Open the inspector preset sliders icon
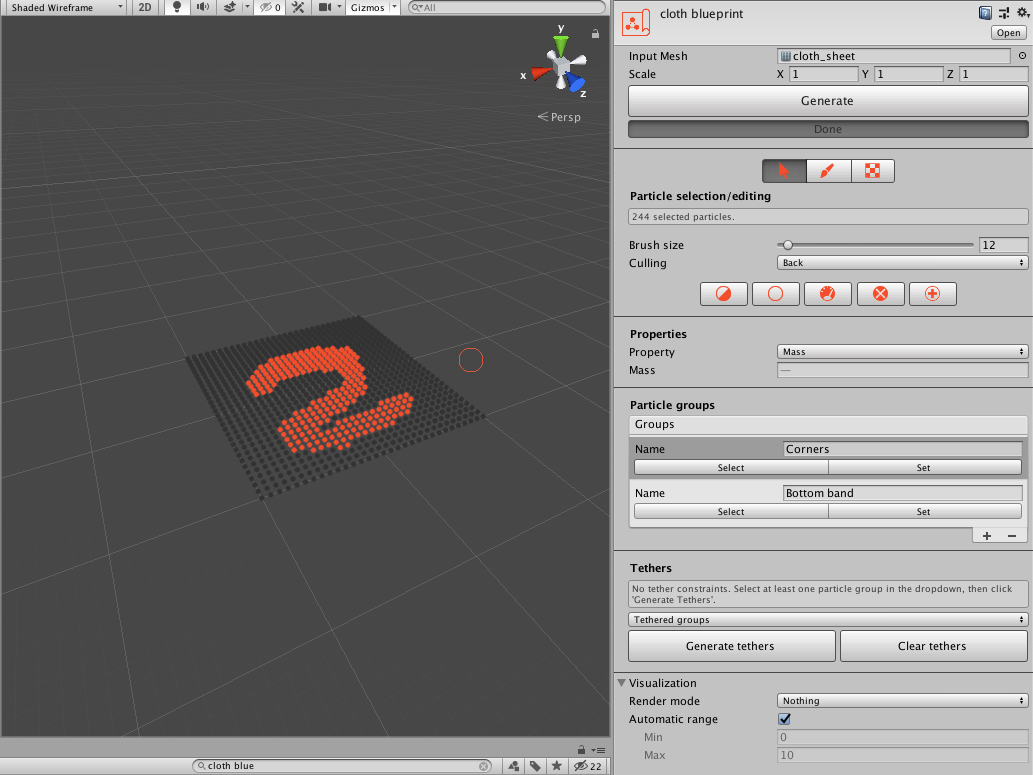1033x775 pixels. (x=1004, y=13)
